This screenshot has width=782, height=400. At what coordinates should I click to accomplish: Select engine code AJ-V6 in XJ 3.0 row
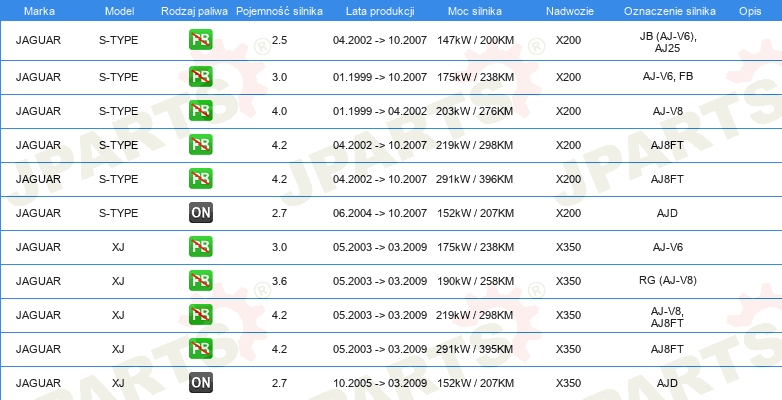click(x=667, y=247)
